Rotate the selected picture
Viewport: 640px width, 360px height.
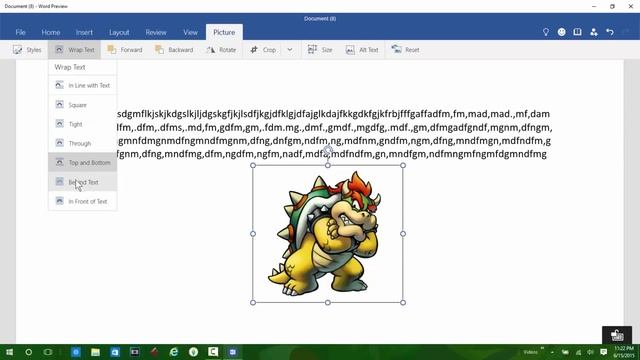click(221, 50)
